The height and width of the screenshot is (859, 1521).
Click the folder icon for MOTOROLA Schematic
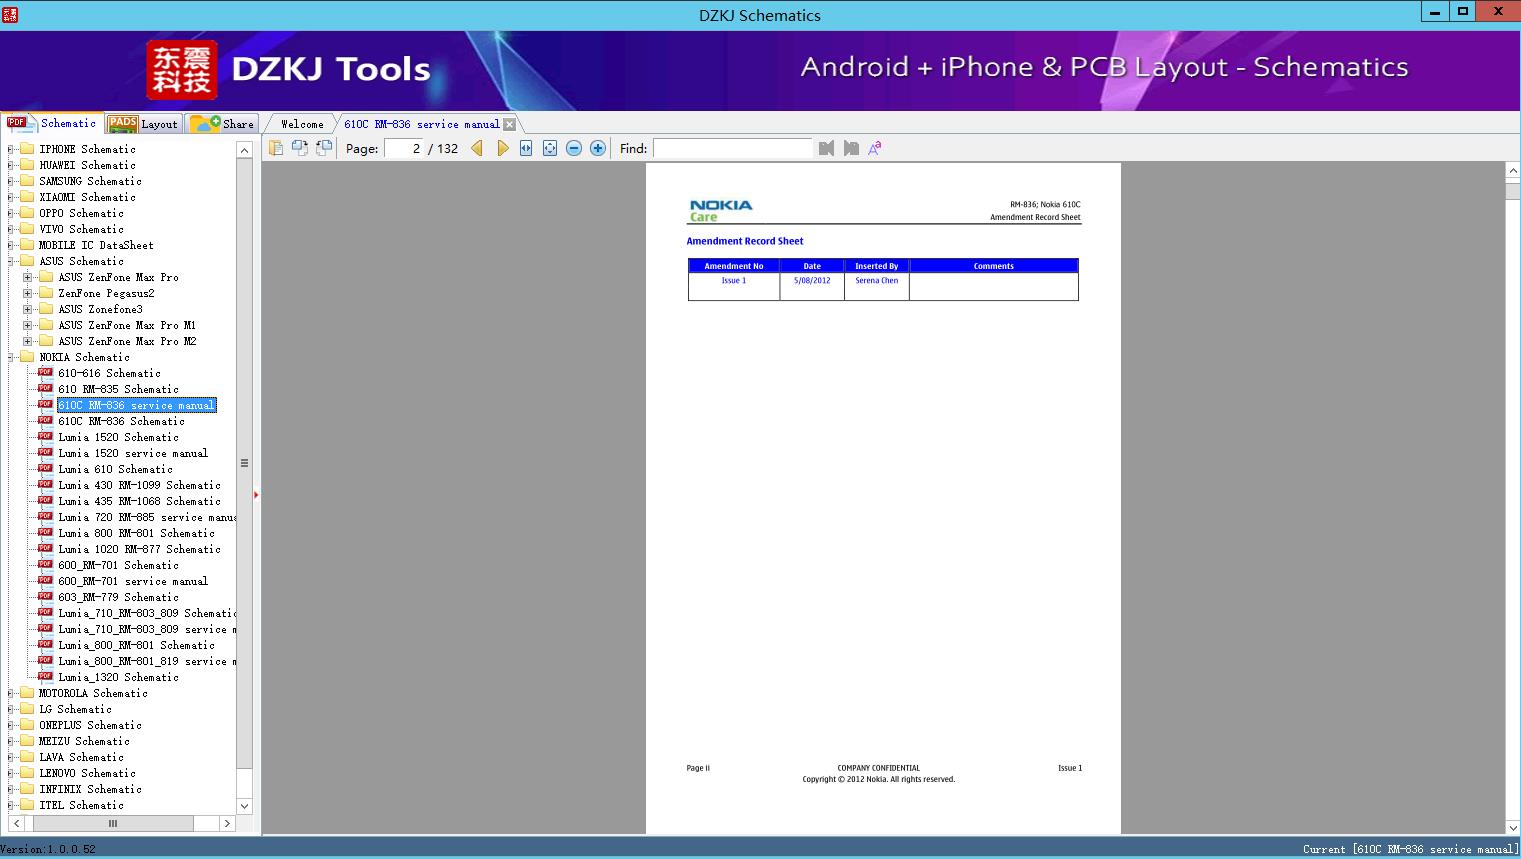pos(27,693)
